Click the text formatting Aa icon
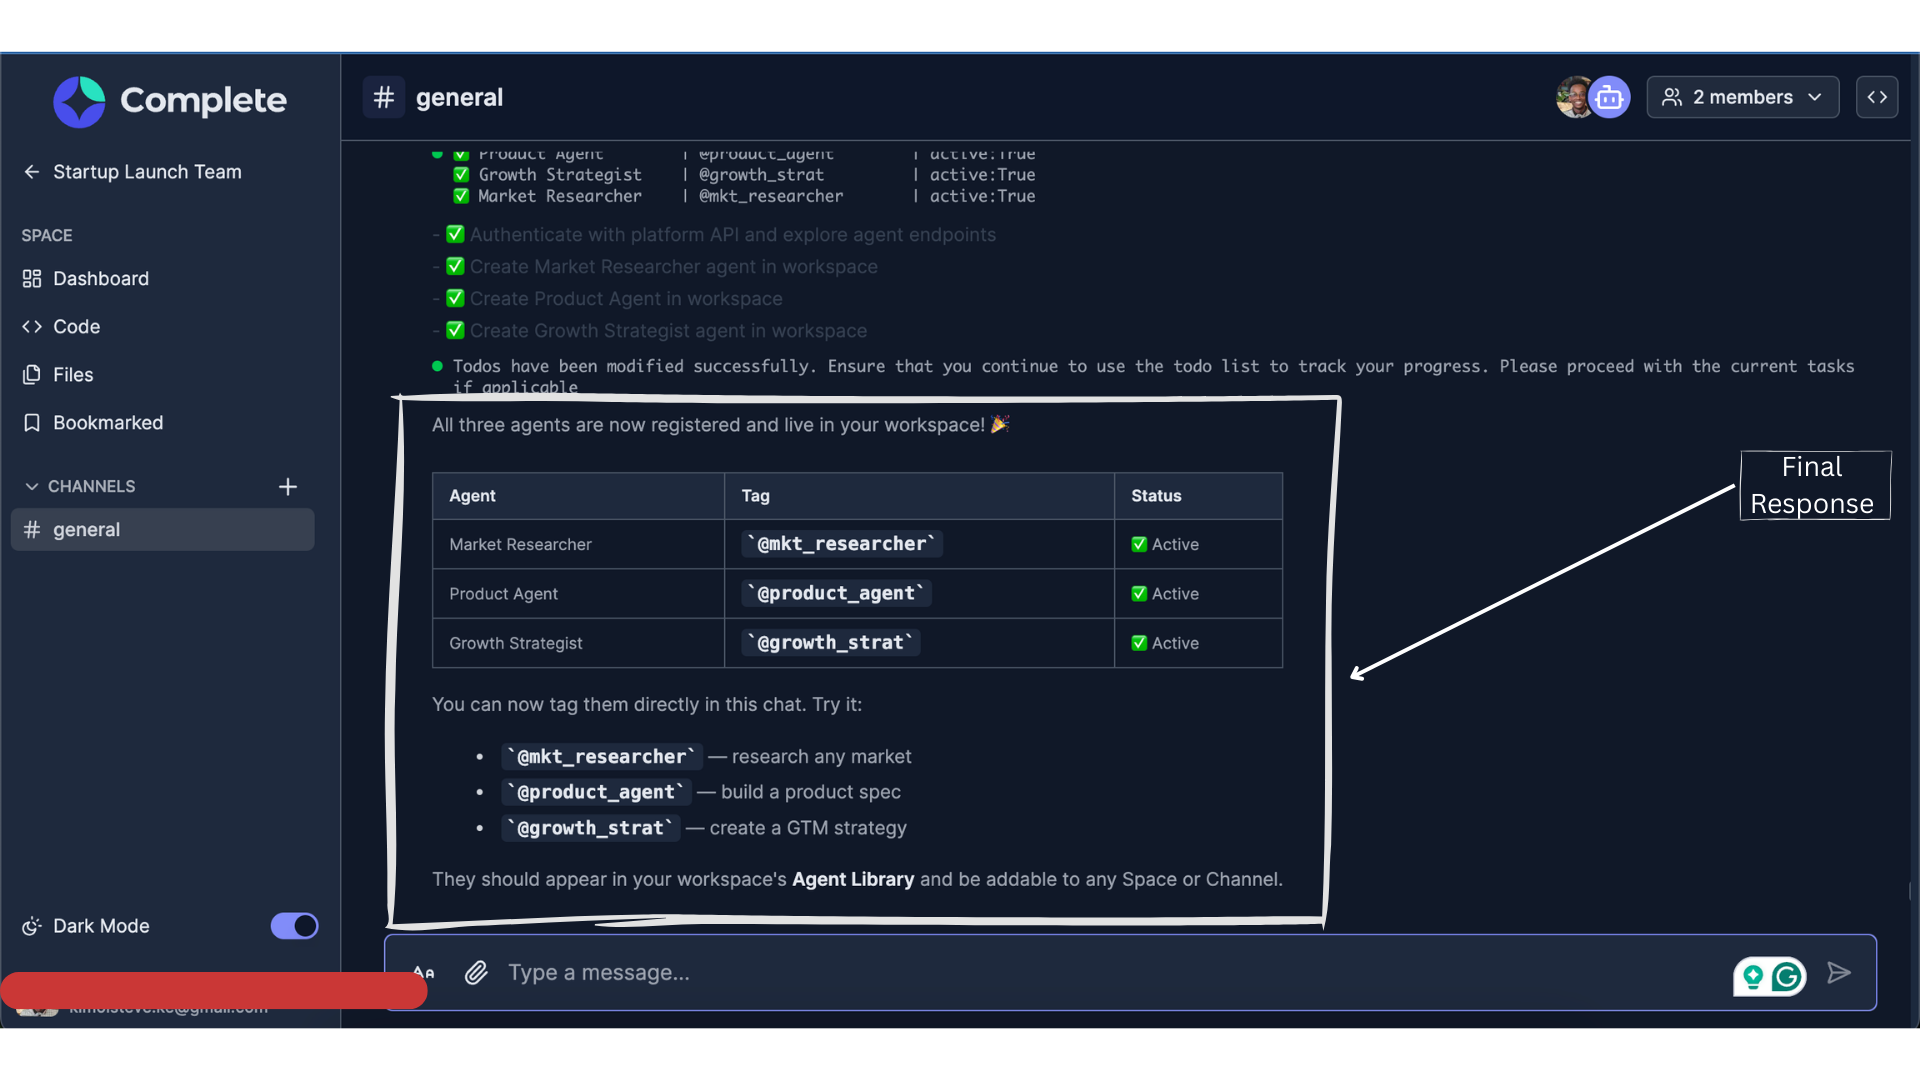The height and width of the screenshot is (1080, 1920). (424, 973)
